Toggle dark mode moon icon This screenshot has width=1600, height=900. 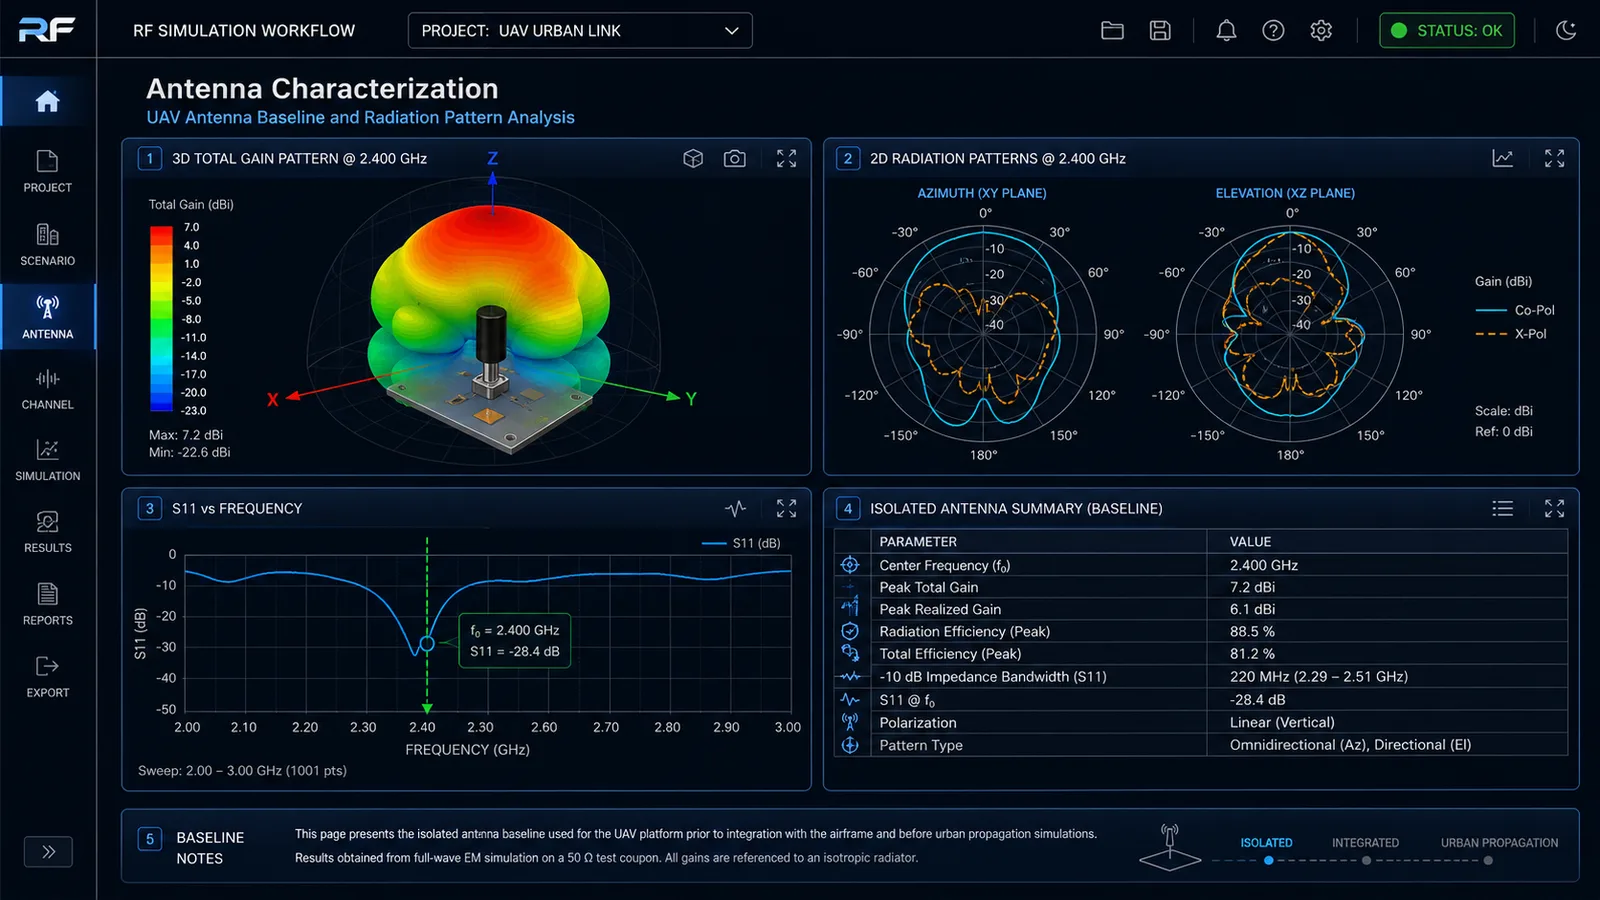[x=1566, y=31]
